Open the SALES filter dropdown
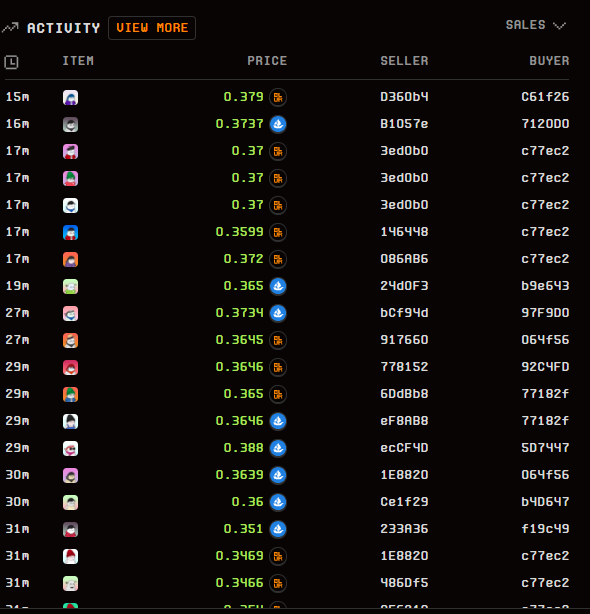 (x=536, y=25)
